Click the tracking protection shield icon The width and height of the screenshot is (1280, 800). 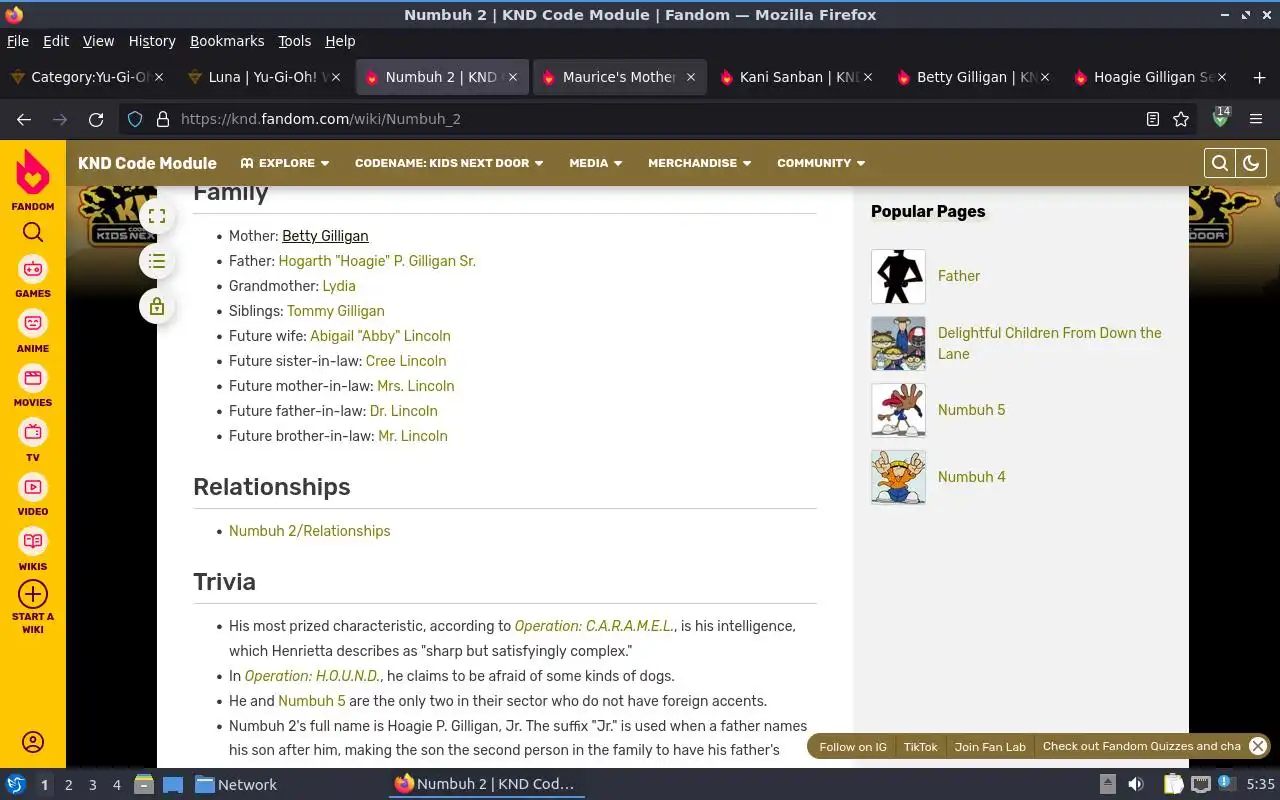pyautogui.click(x=136, y=119)
